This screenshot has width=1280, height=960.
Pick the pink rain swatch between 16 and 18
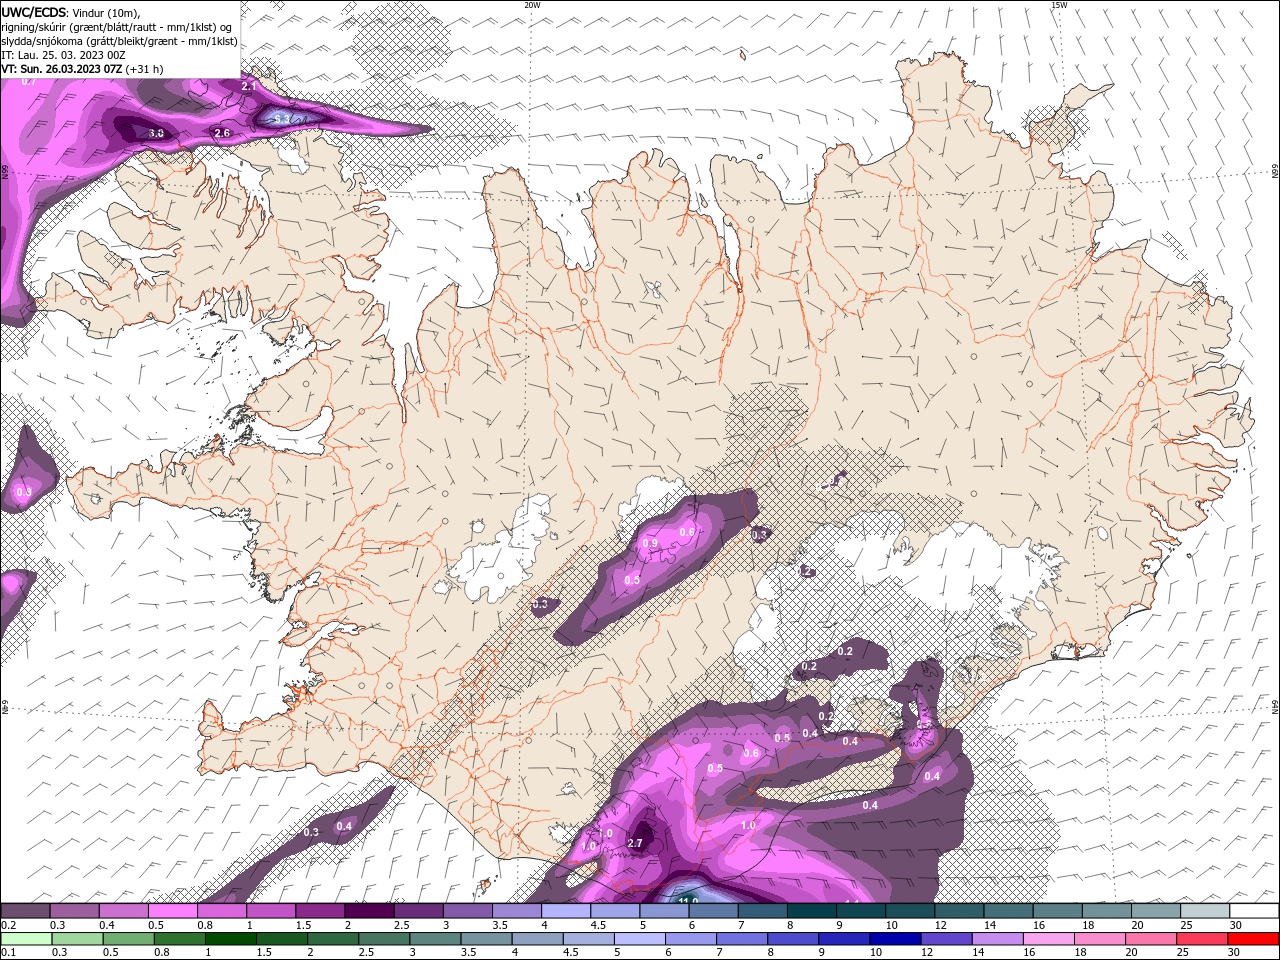(1047, 939)
